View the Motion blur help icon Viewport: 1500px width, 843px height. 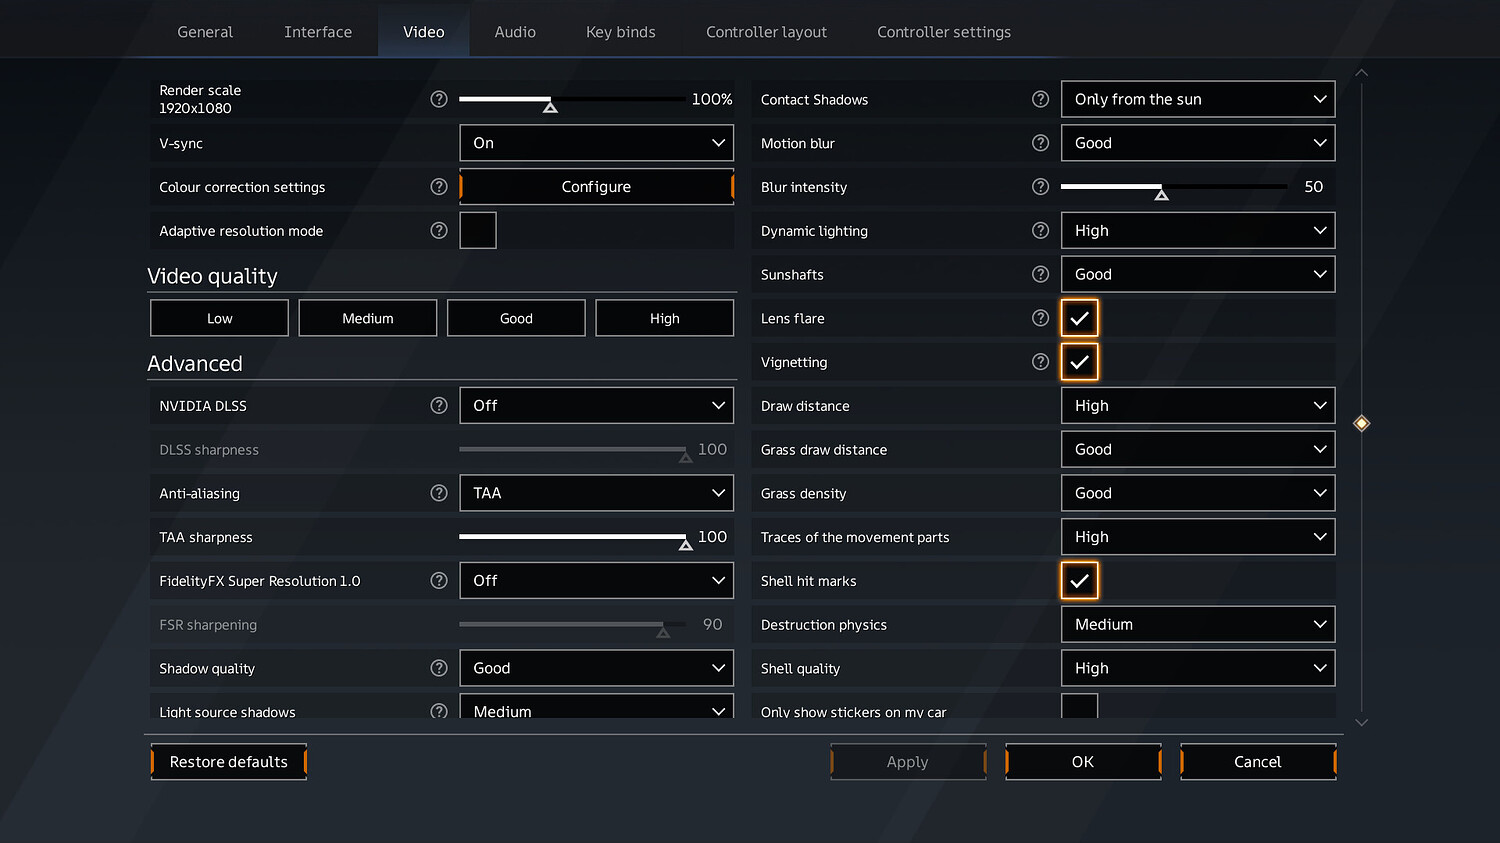(x=1040, y=143)
